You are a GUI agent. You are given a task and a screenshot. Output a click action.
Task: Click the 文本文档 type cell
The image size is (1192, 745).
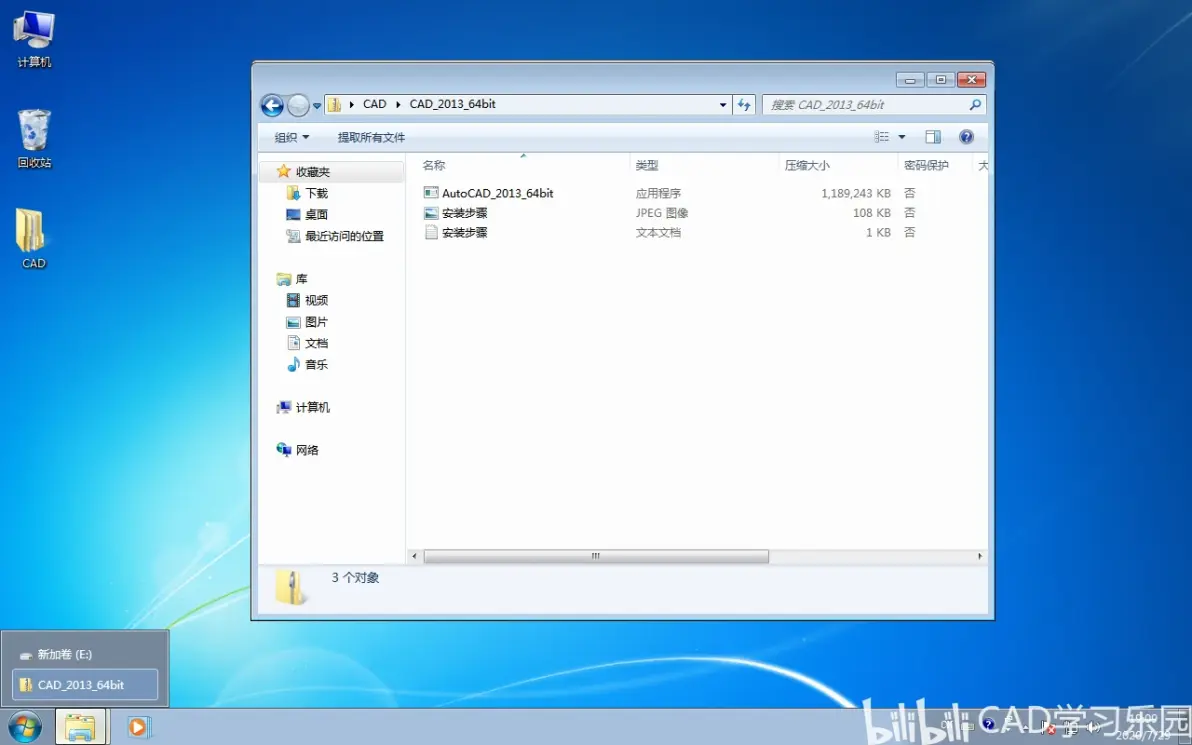pyautogui.click(x=658, y=233)
